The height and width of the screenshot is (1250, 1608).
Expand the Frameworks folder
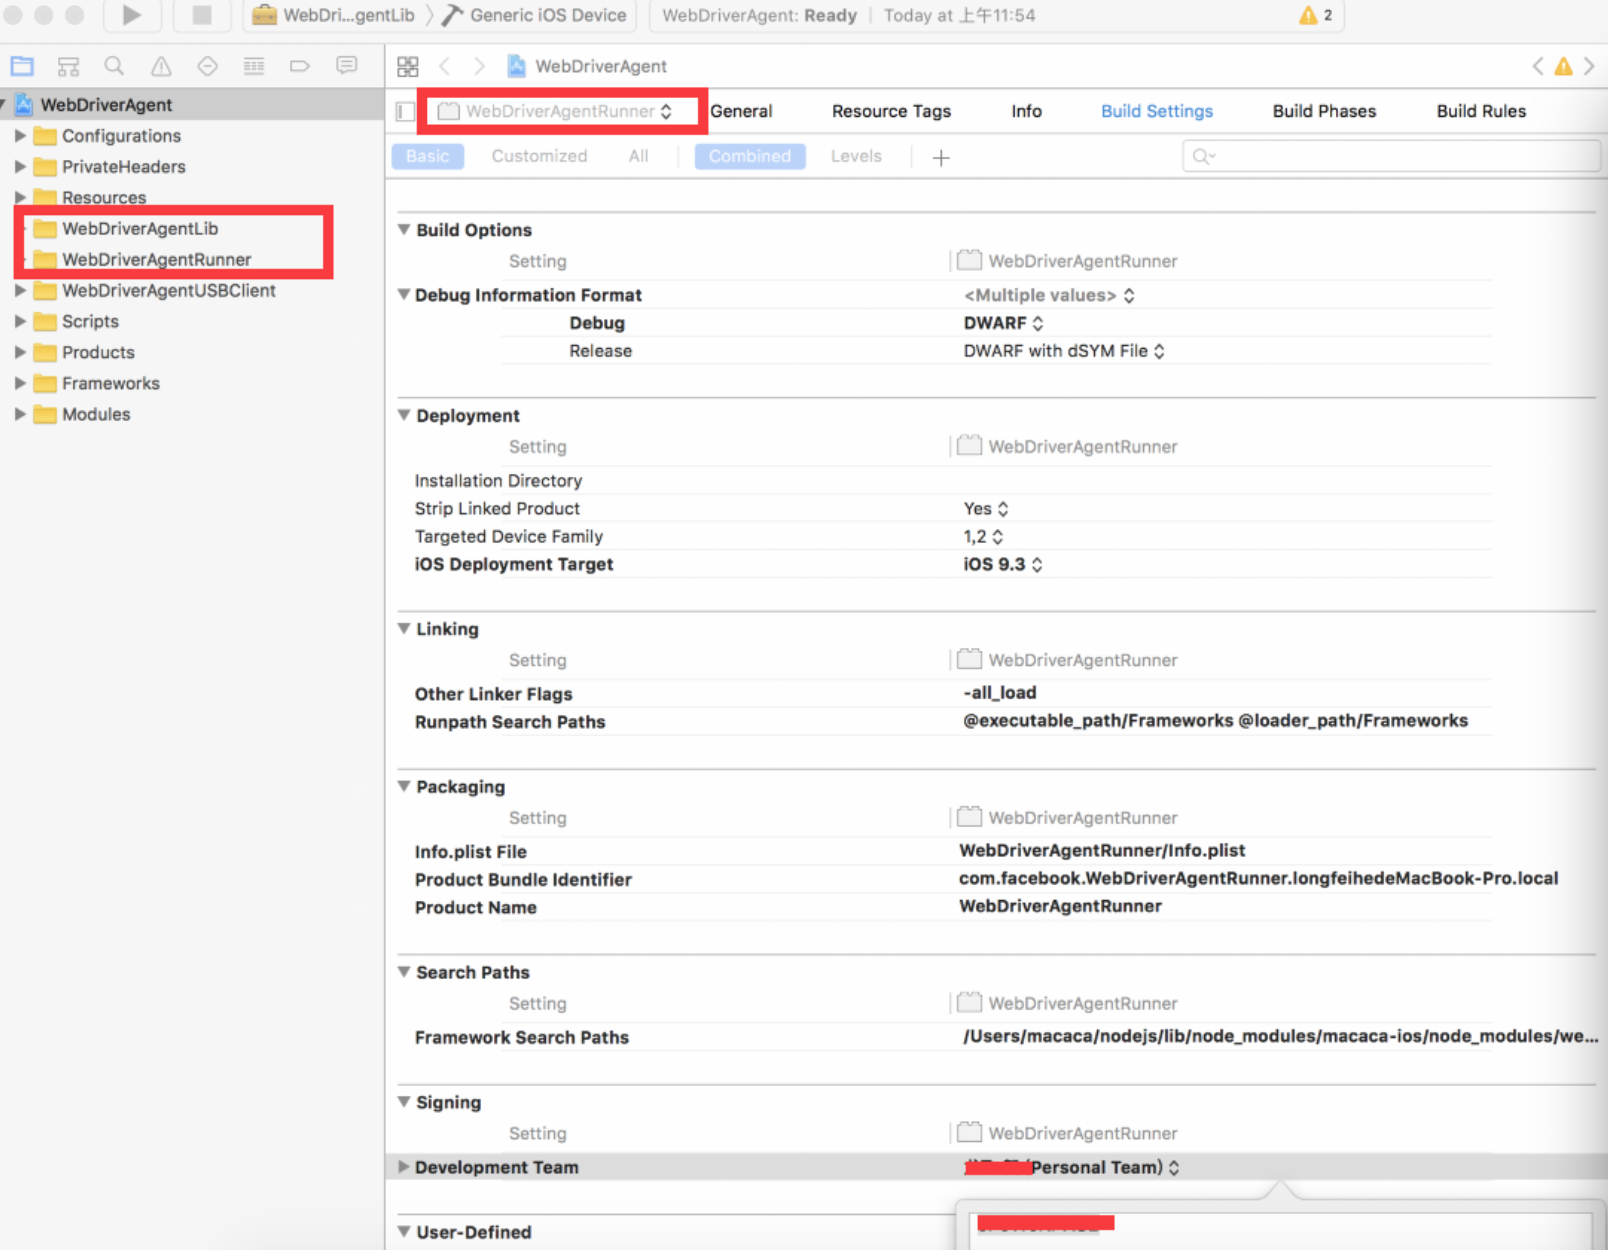click(x=20, y=383)
